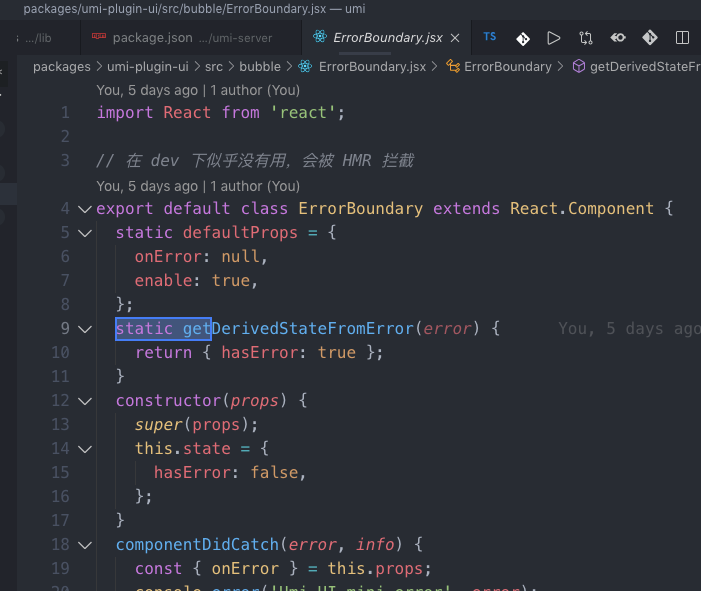This screenshot has height=591, width=701.
Task: Collapse this.state fold arrow on line 14
Action: [x=85, y=449]
